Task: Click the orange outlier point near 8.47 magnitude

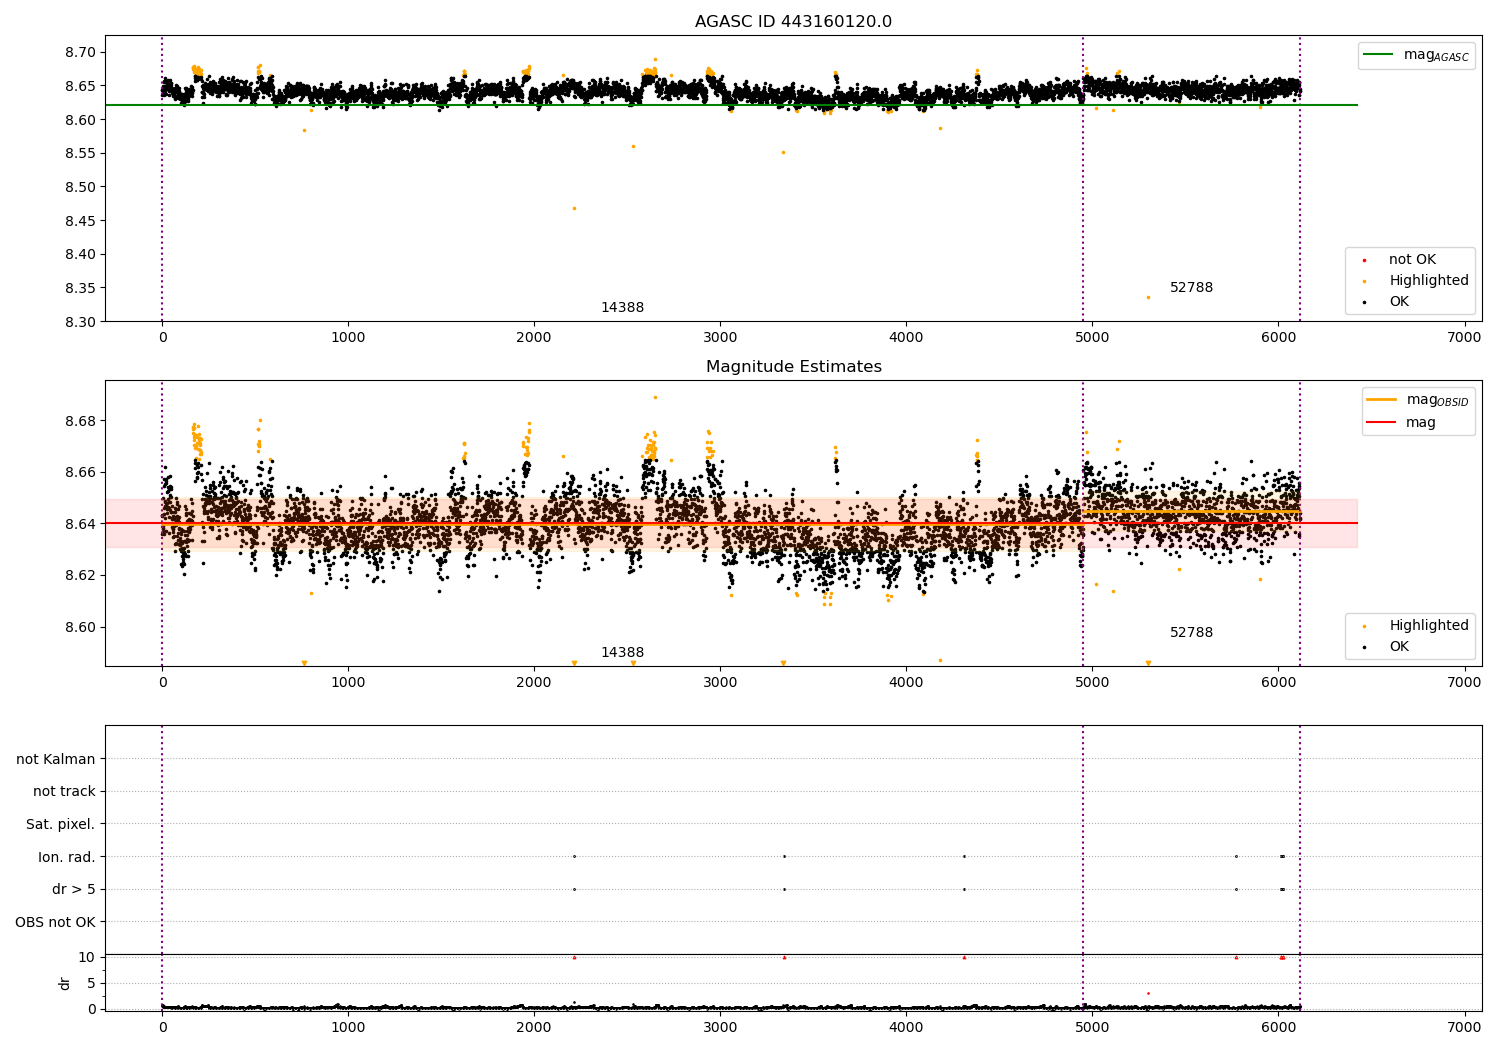Action: coord(574,208)
